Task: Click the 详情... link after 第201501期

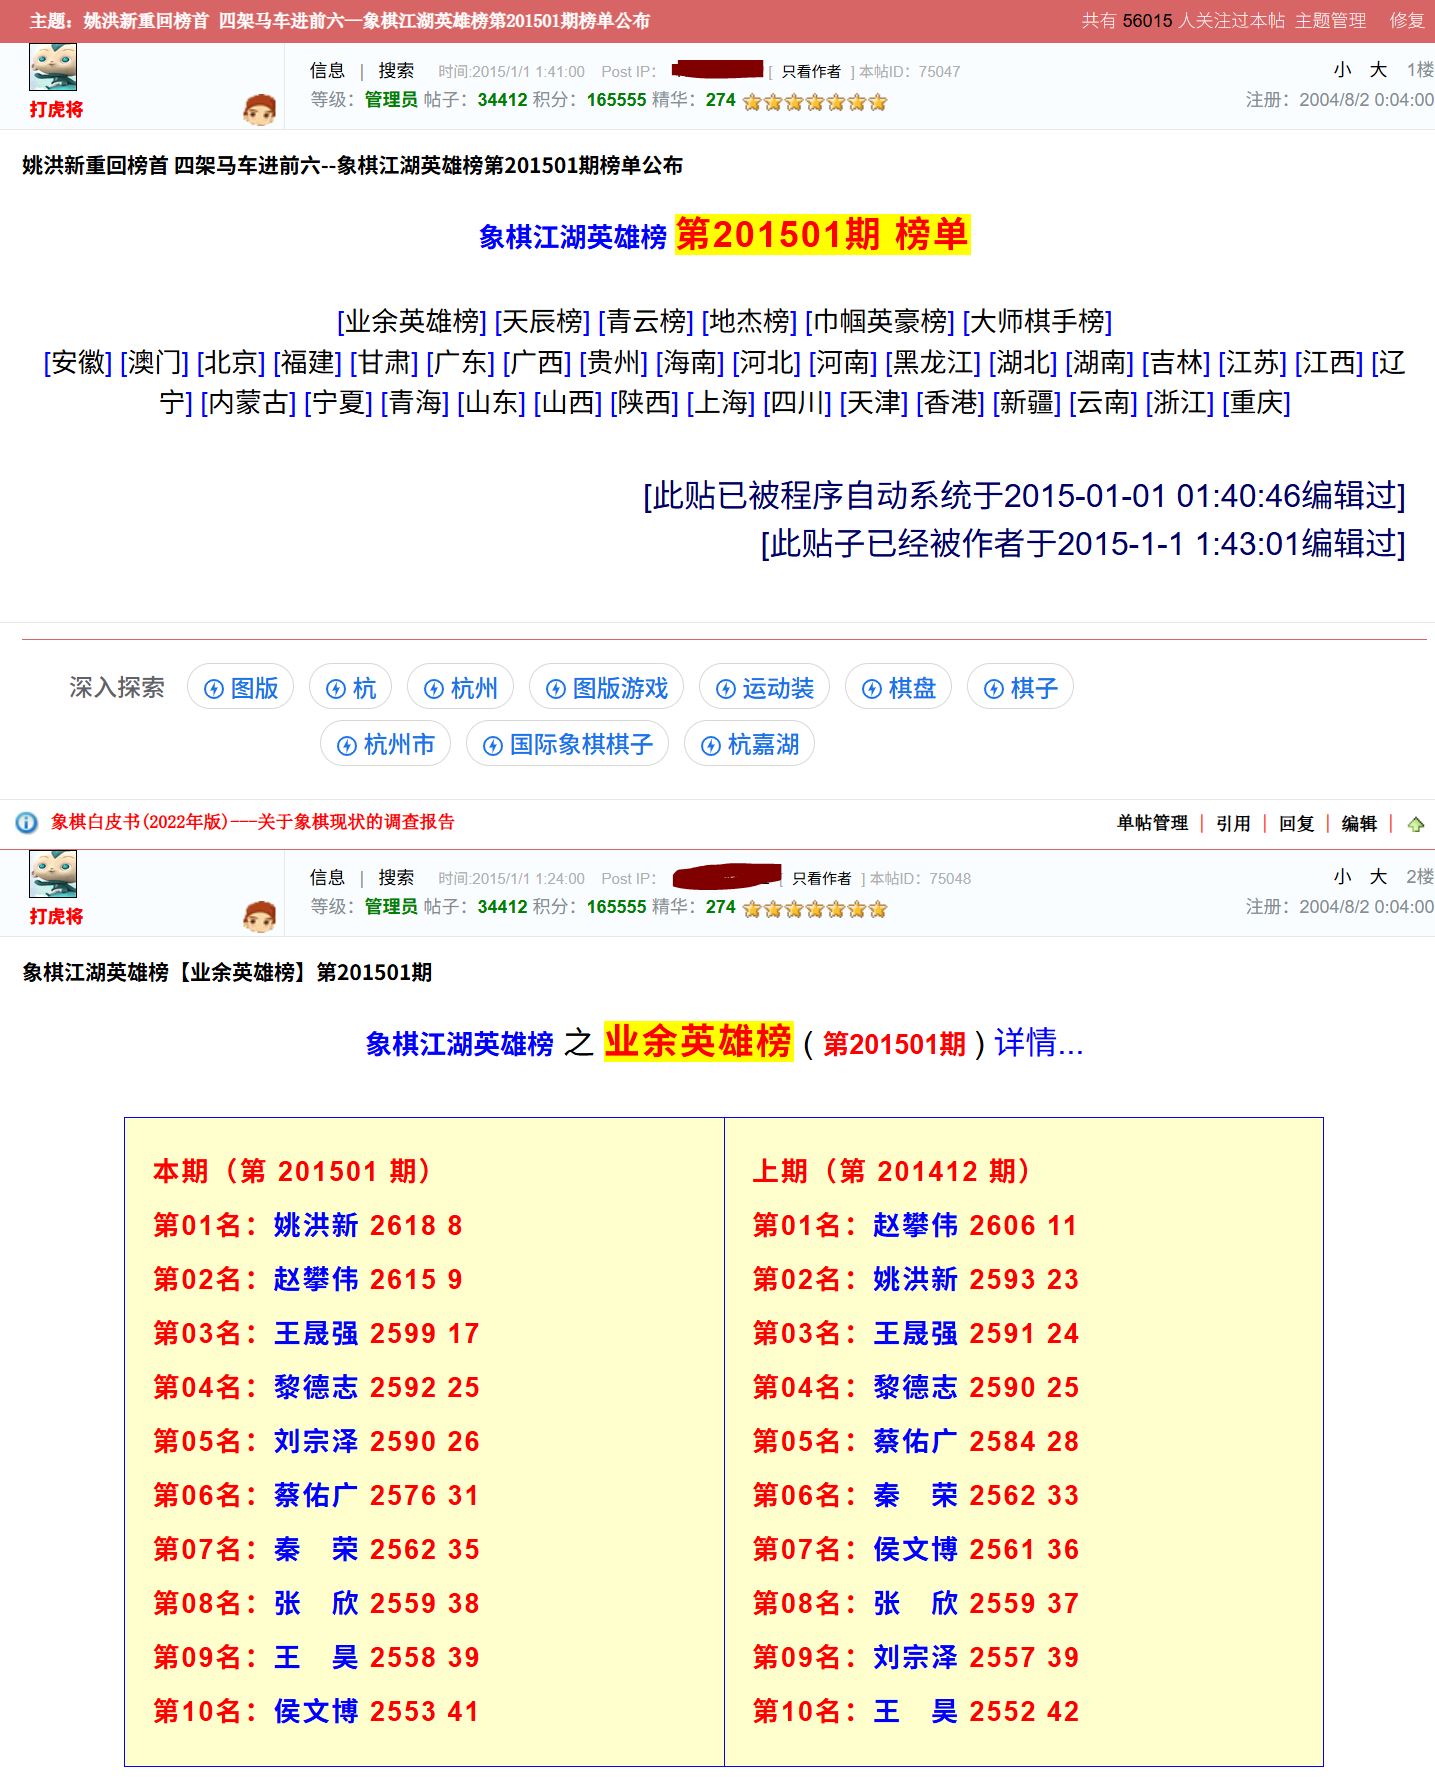Action: point(1038,1043)
